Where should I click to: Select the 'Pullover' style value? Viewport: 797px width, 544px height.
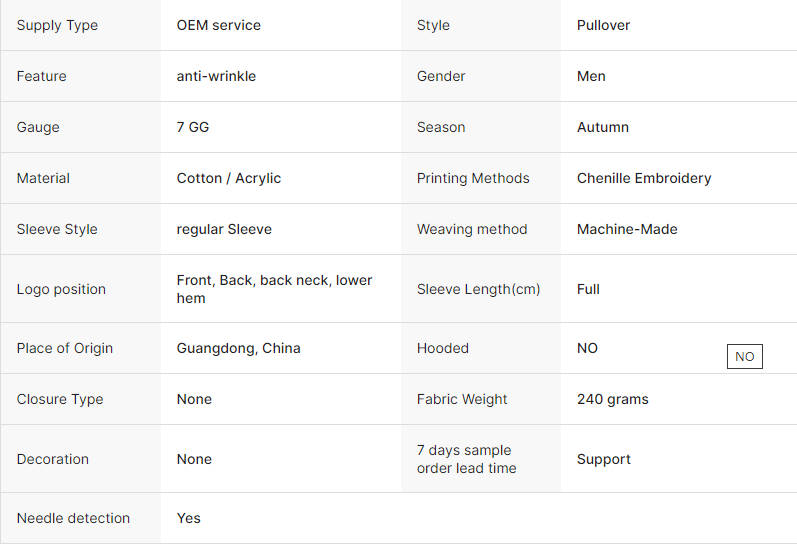[603, 25]
